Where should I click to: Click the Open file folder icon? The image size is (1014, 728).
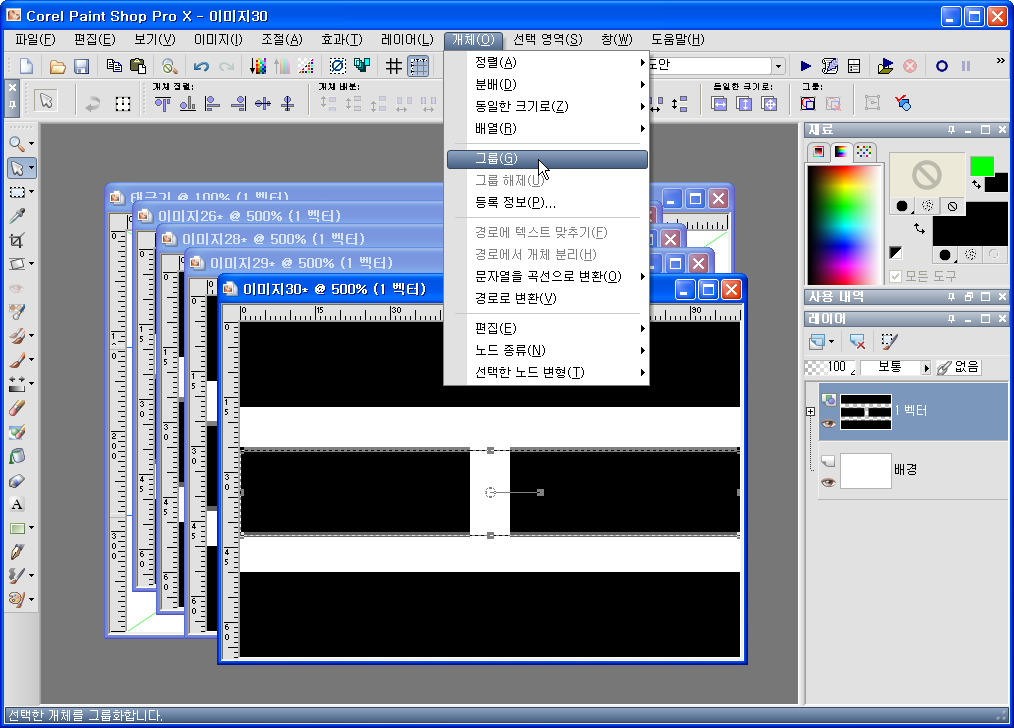pyautogui.click(x=58, y=66)
